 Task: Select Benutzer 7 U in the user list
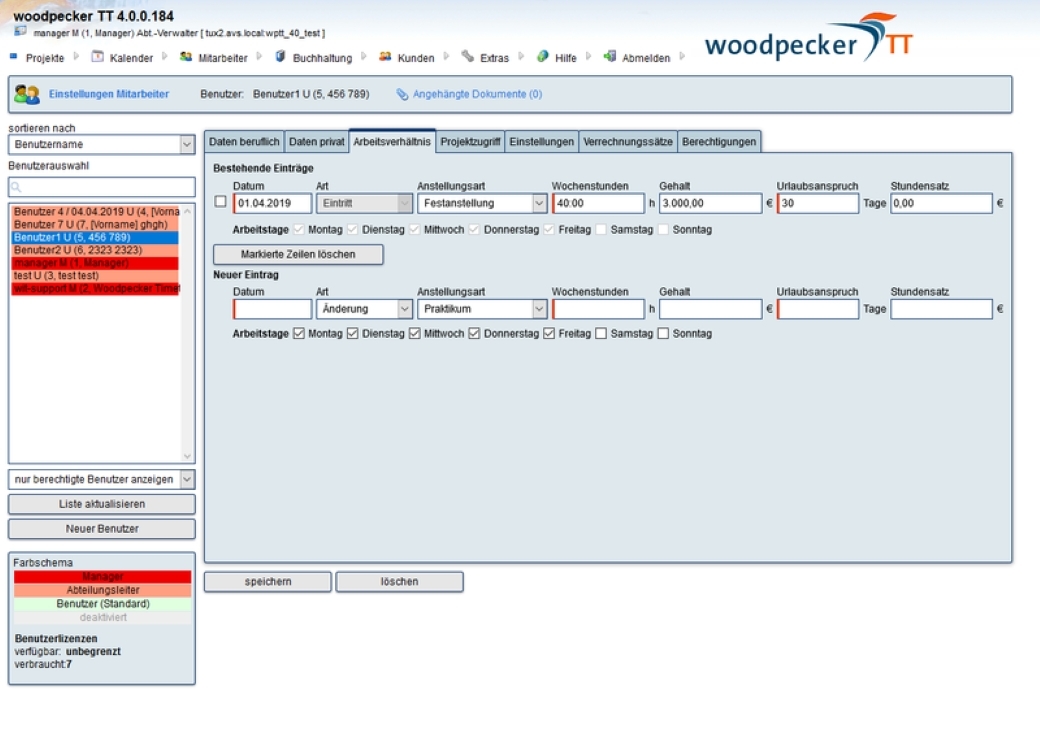click(95, 225)
